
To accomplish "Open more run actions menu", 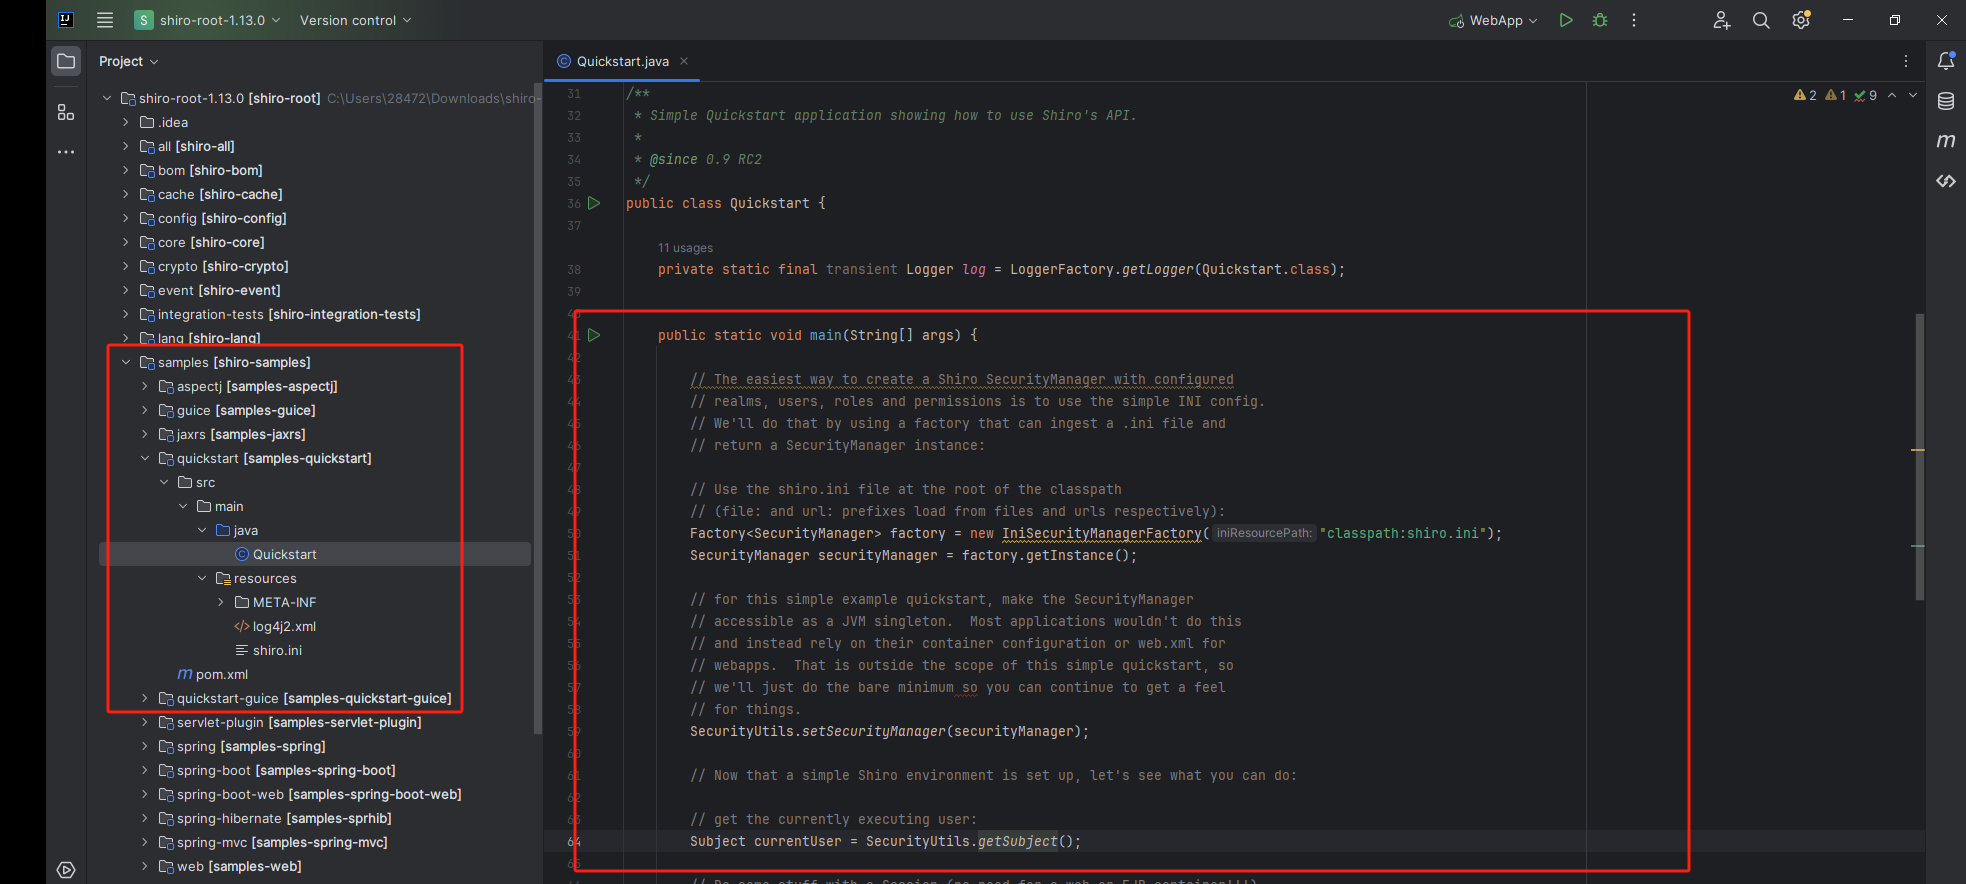I will [x=1634, y=20].
